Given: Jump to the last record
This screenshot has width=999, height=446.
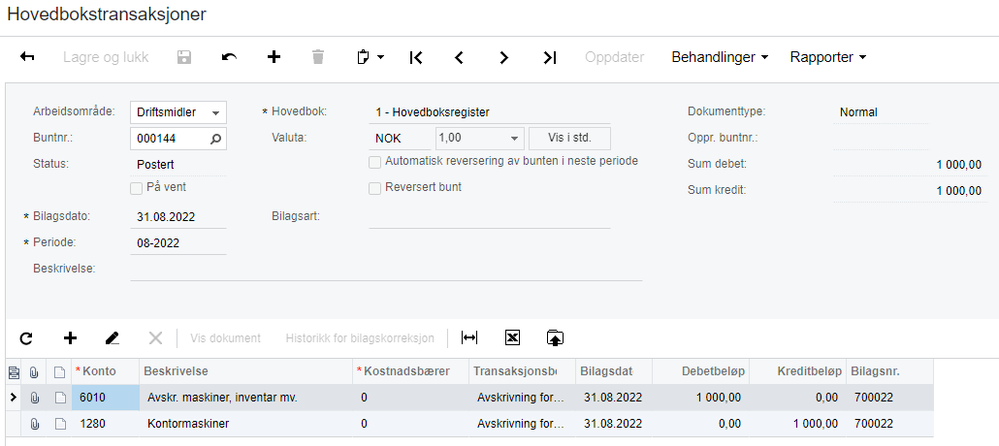Looking at the screenshot, I should point(549,58).
